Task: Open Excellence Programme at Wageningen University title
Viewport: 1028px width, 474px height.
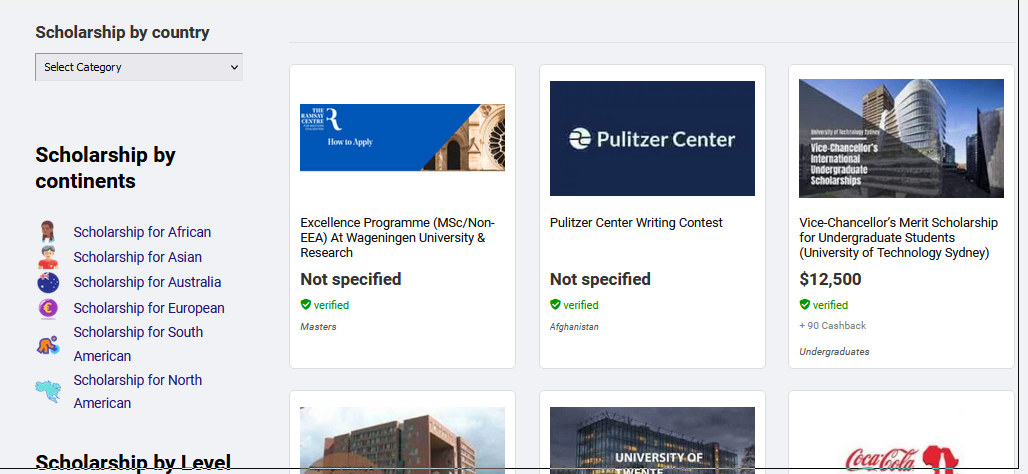Action: coord(397,238)
